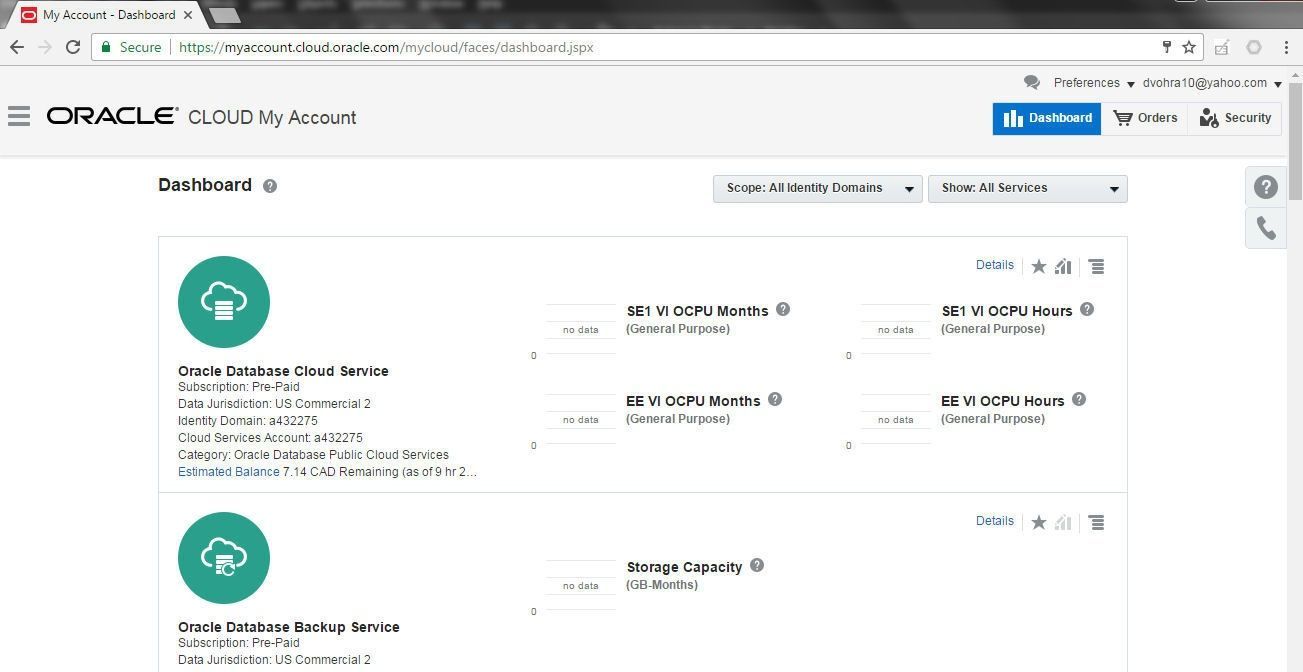Click 'Category: Oracle Database Public Cloud Services'

point(313,455)
